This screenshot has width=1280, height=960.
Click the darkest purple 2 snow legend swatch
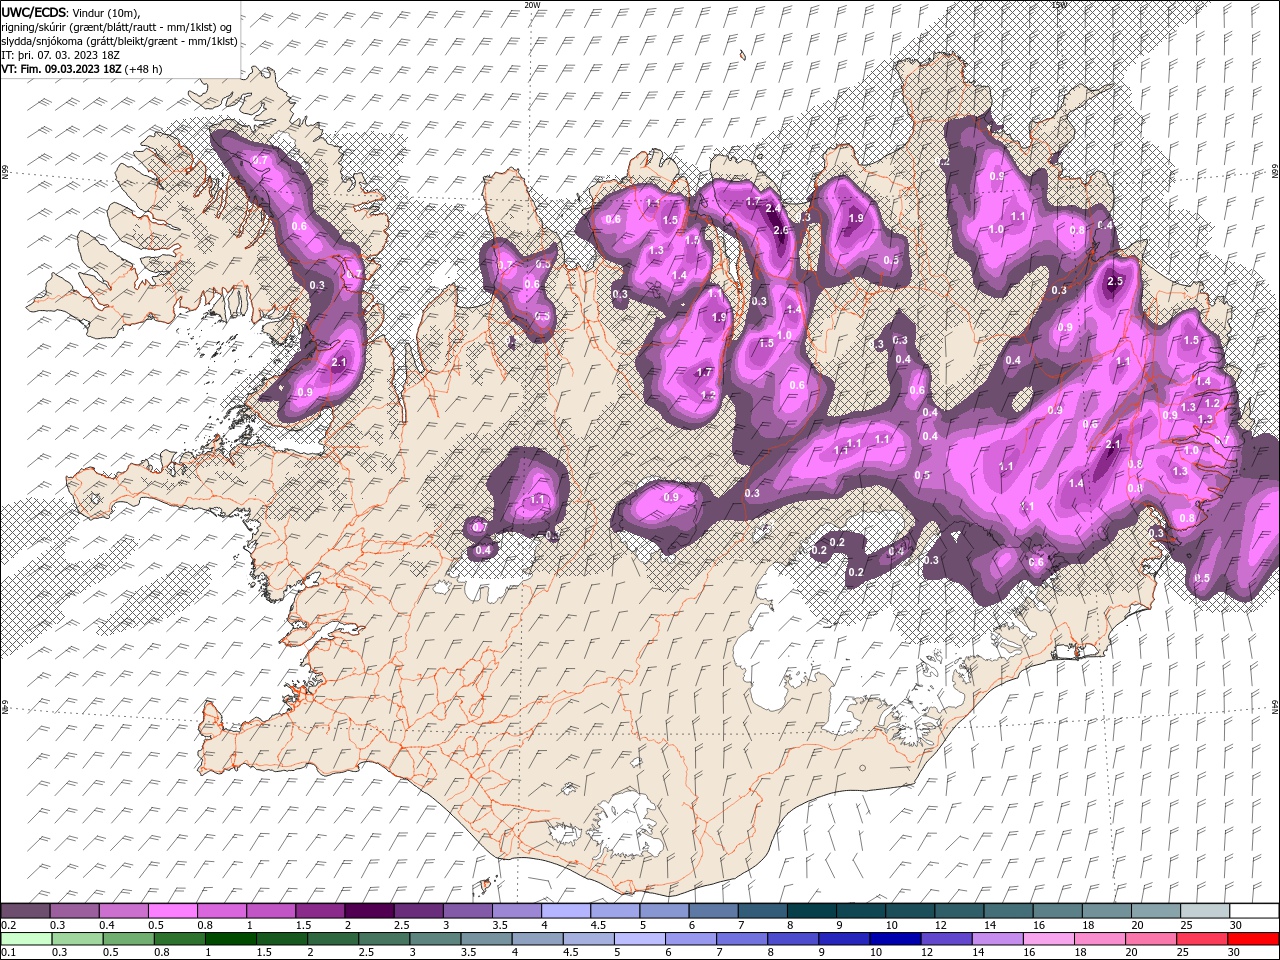click(369, 911)
